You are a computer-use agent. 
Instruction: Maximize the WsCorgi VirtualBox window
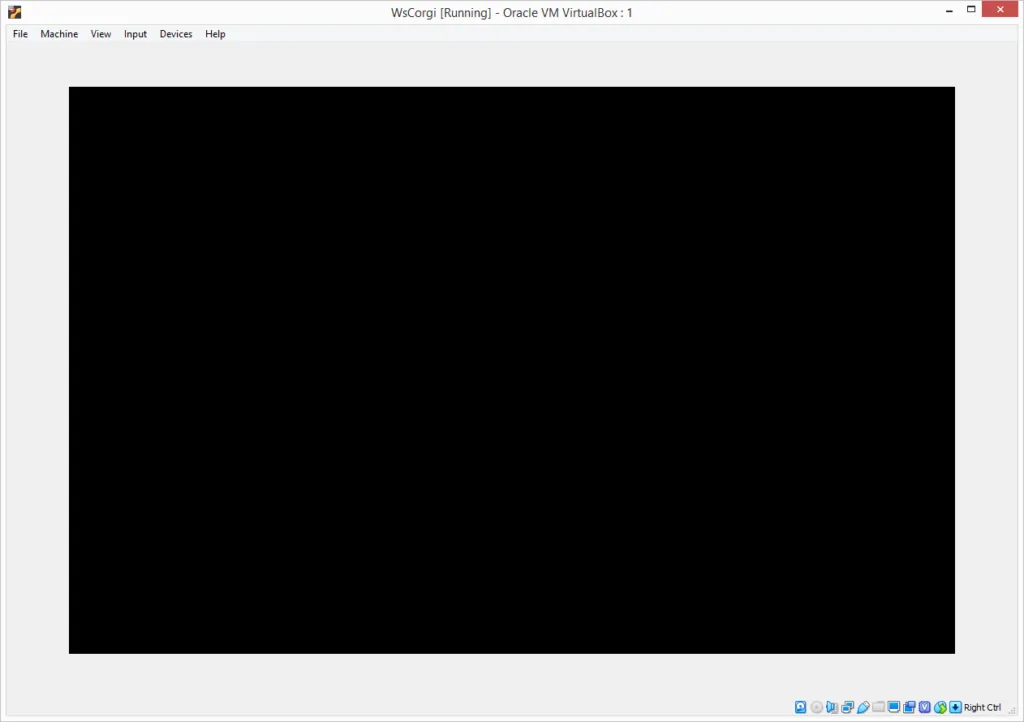coord(971,10)
